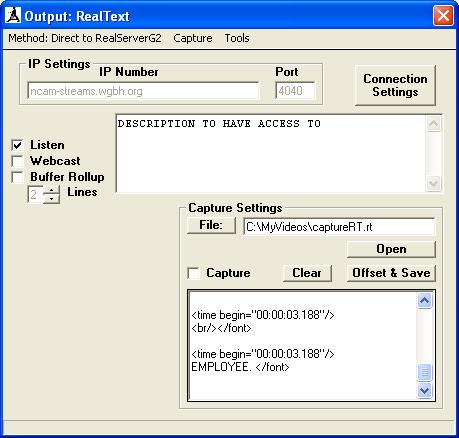Decrease the Lines spinner value
This screenshot has height=438, width=459.
click(51, 199)
